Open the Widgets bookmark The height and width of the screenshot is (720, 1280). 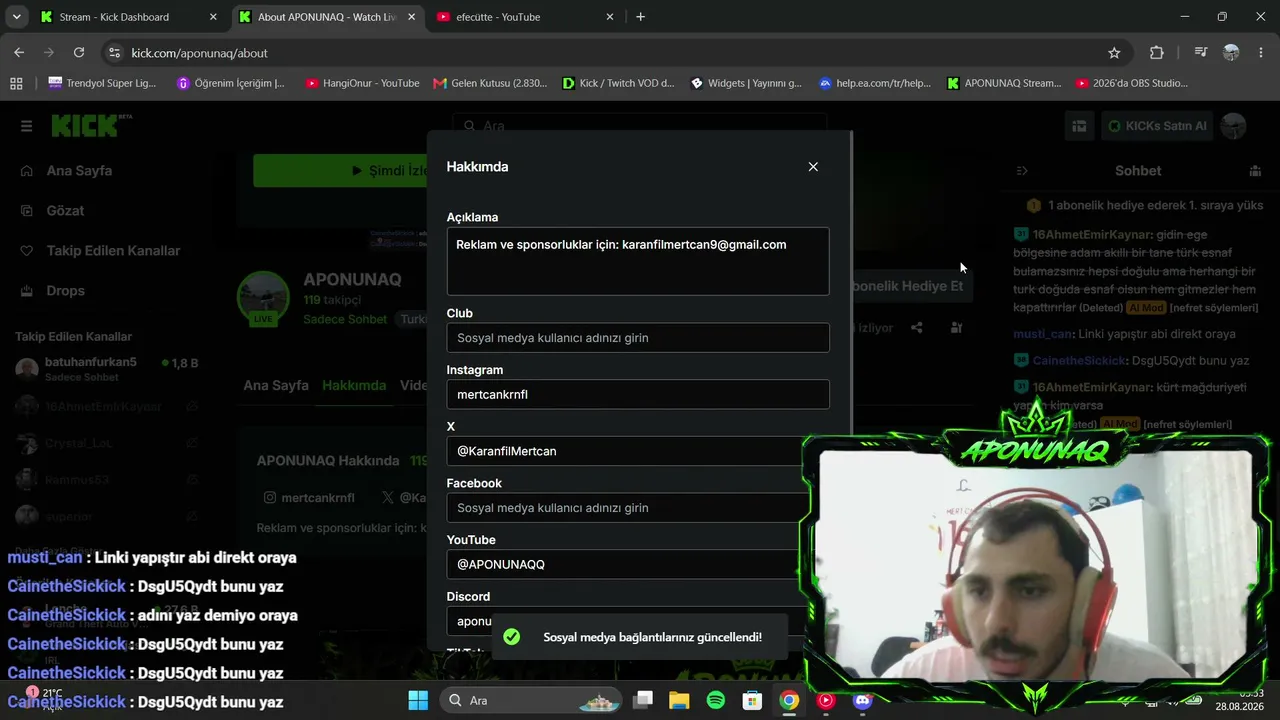pyautogui.click(x=746, y=84)
